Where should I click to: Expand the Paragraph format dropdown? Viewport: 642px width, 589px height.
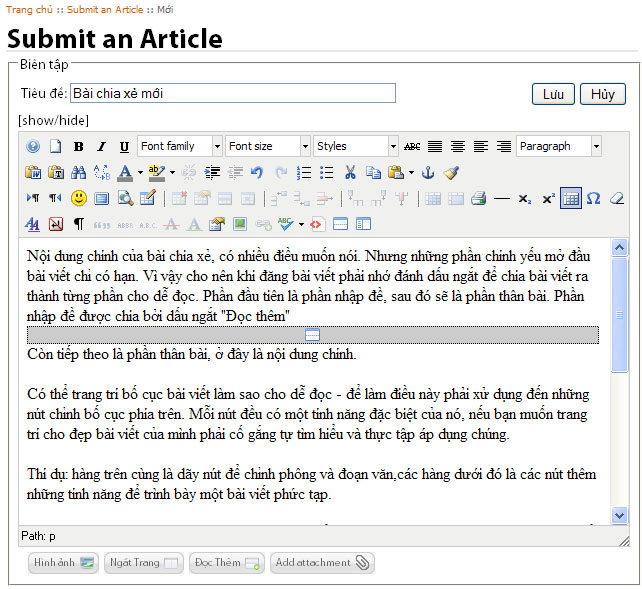tap(596, 147)
